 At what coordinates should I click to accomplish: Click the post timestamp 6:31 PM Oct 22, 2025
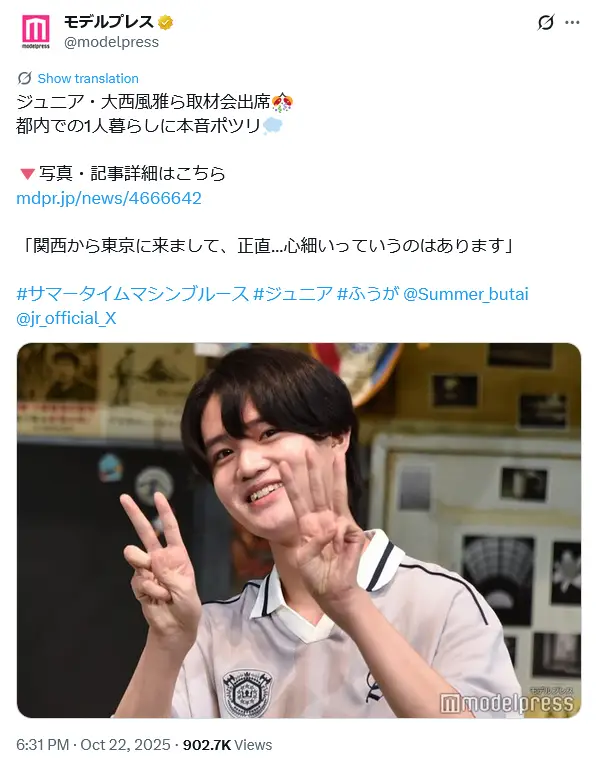[x=93, y=744]
